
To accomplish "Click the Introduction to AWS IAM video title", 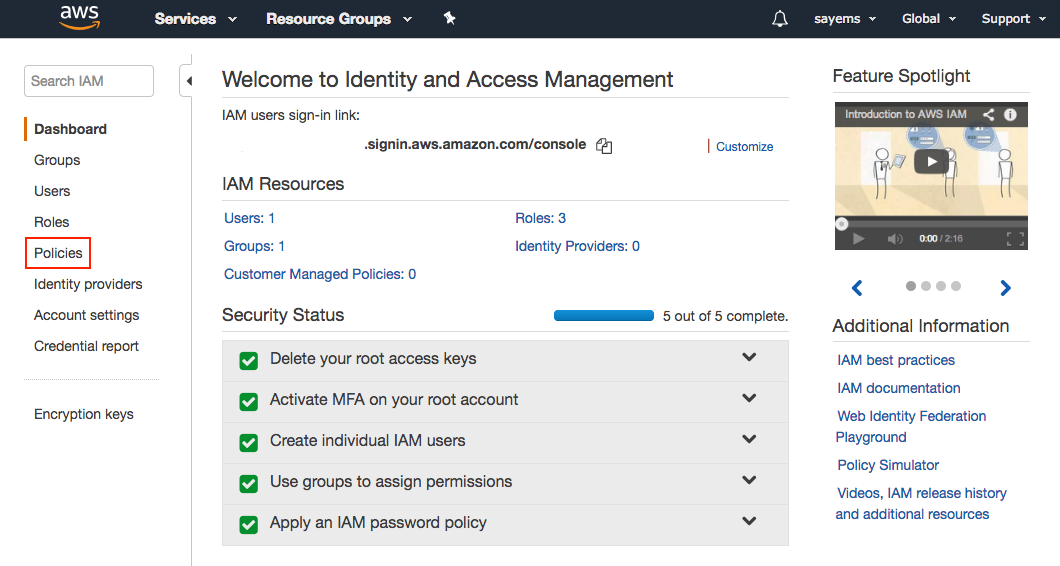I will pyautogui.click(x=905, y=114).
